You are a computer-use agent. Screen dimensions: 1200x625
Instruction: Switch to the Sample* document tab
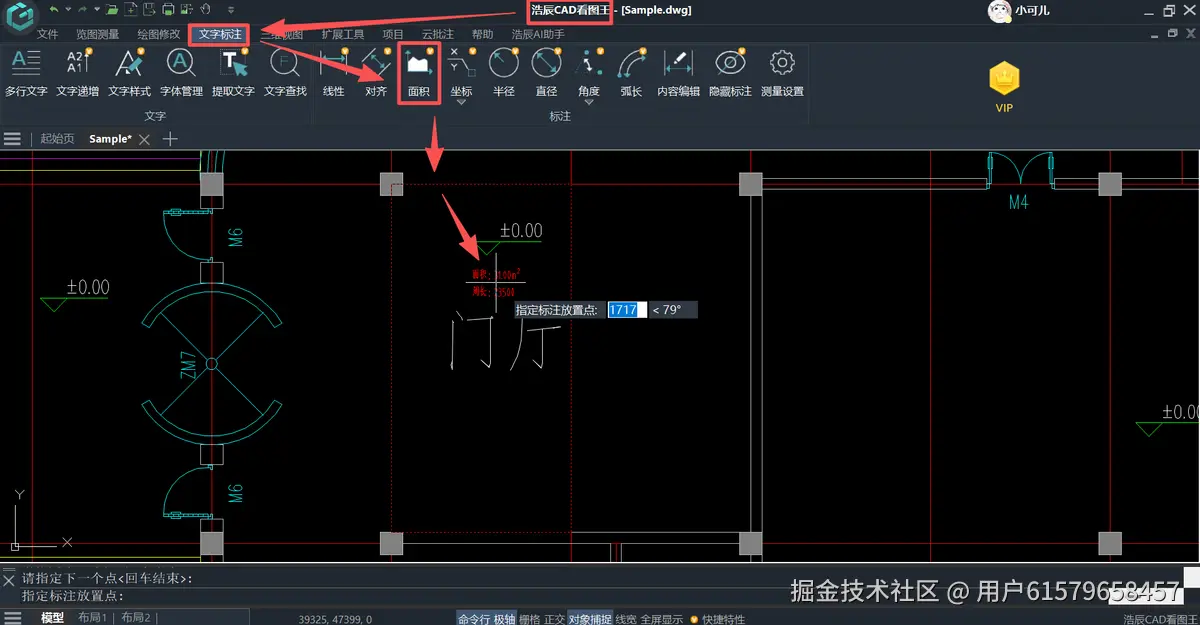[110, 139]
